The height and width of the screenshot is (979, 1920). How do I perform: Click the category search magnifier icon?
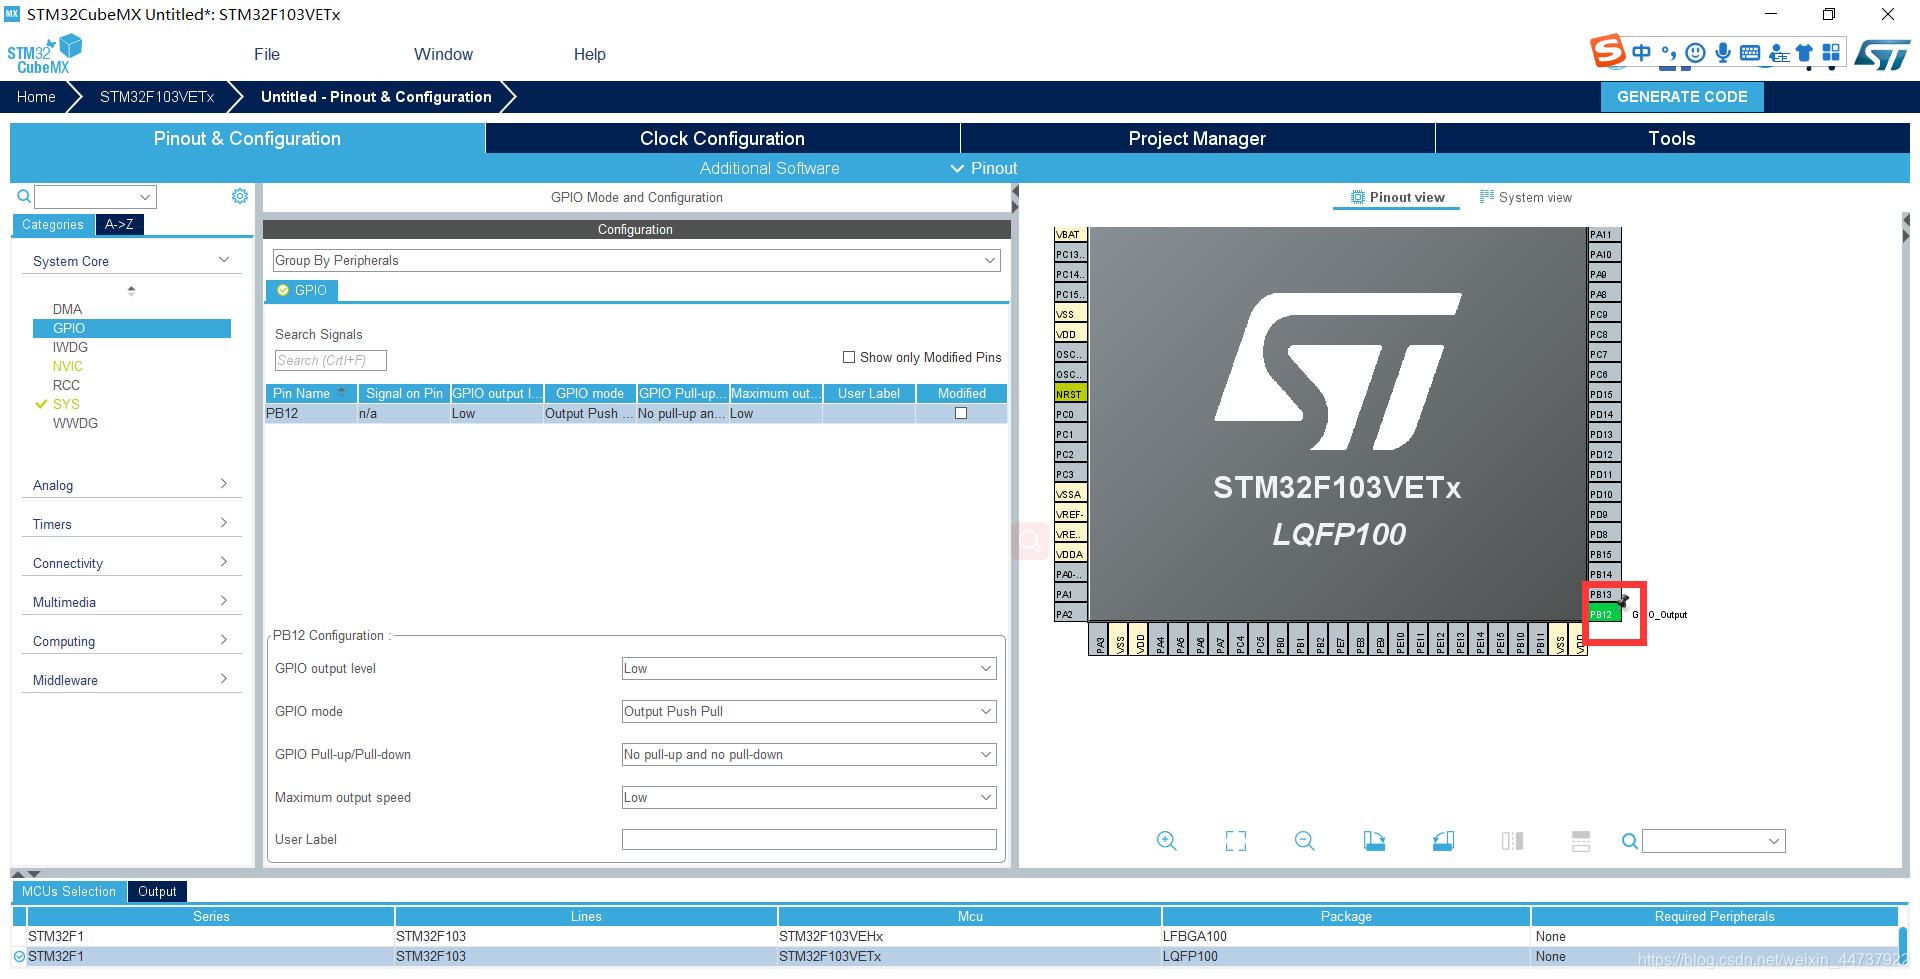(x=23, y=196)
